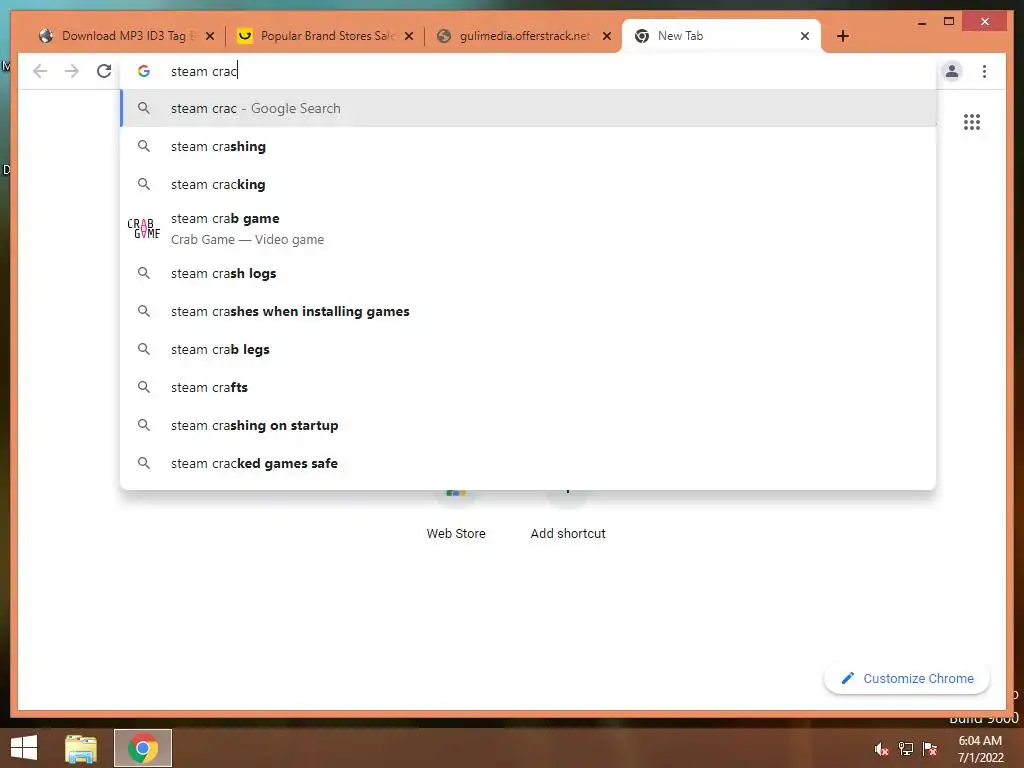Open a new tab with plus icon

pos(842,36)
